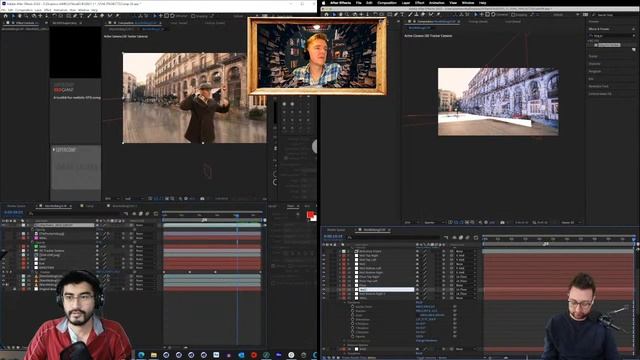Select the Selection tool in right window
Viewport: 640px width, 360px height.
334,14
